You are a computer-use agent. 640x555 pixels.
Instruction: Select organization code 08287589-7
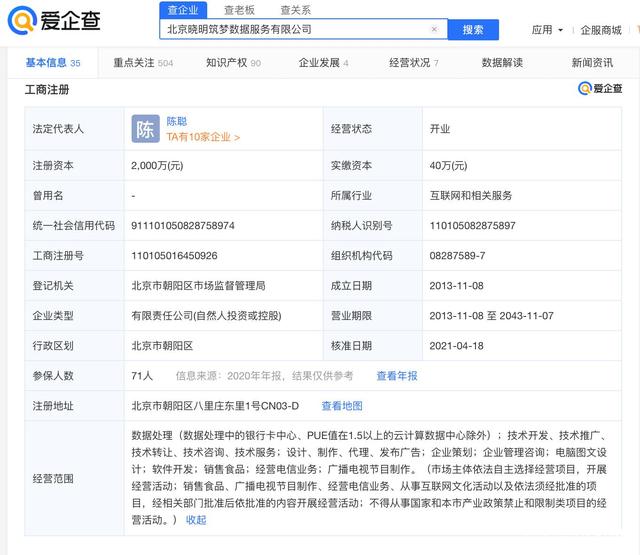coord(457,255)
